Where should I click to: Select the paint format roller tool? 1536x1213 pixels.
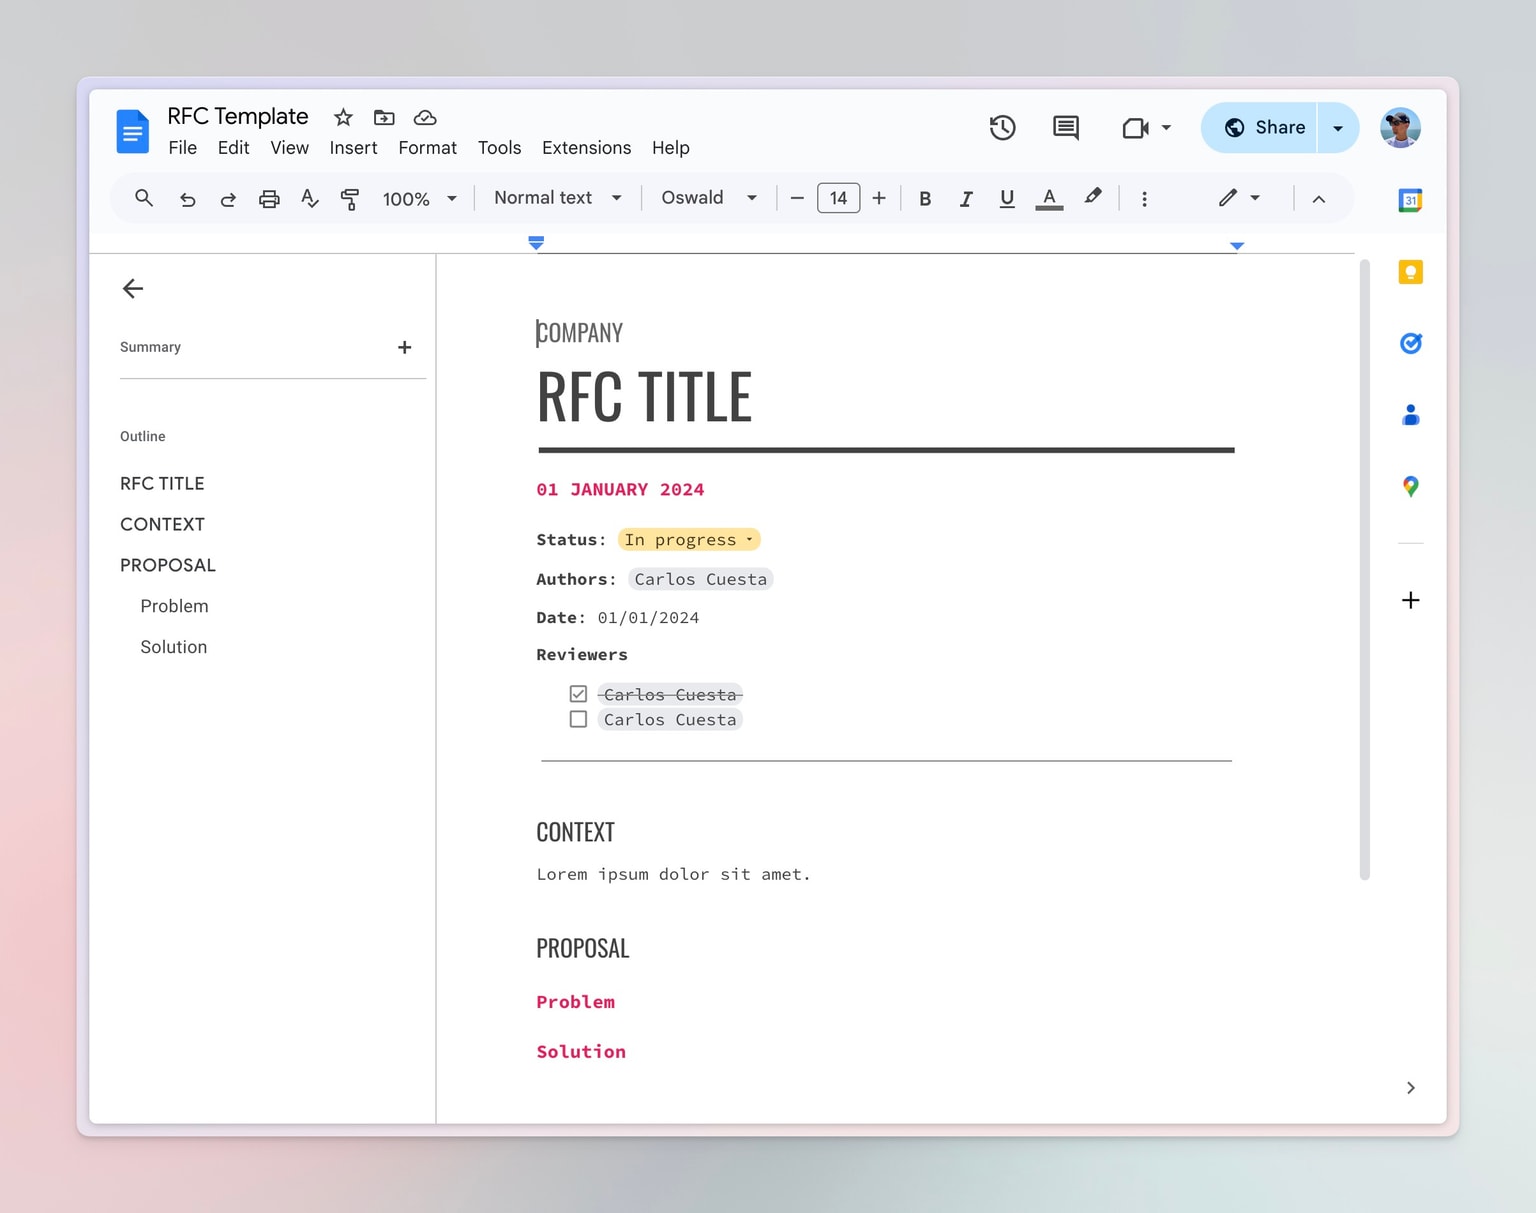pos(349,199)
